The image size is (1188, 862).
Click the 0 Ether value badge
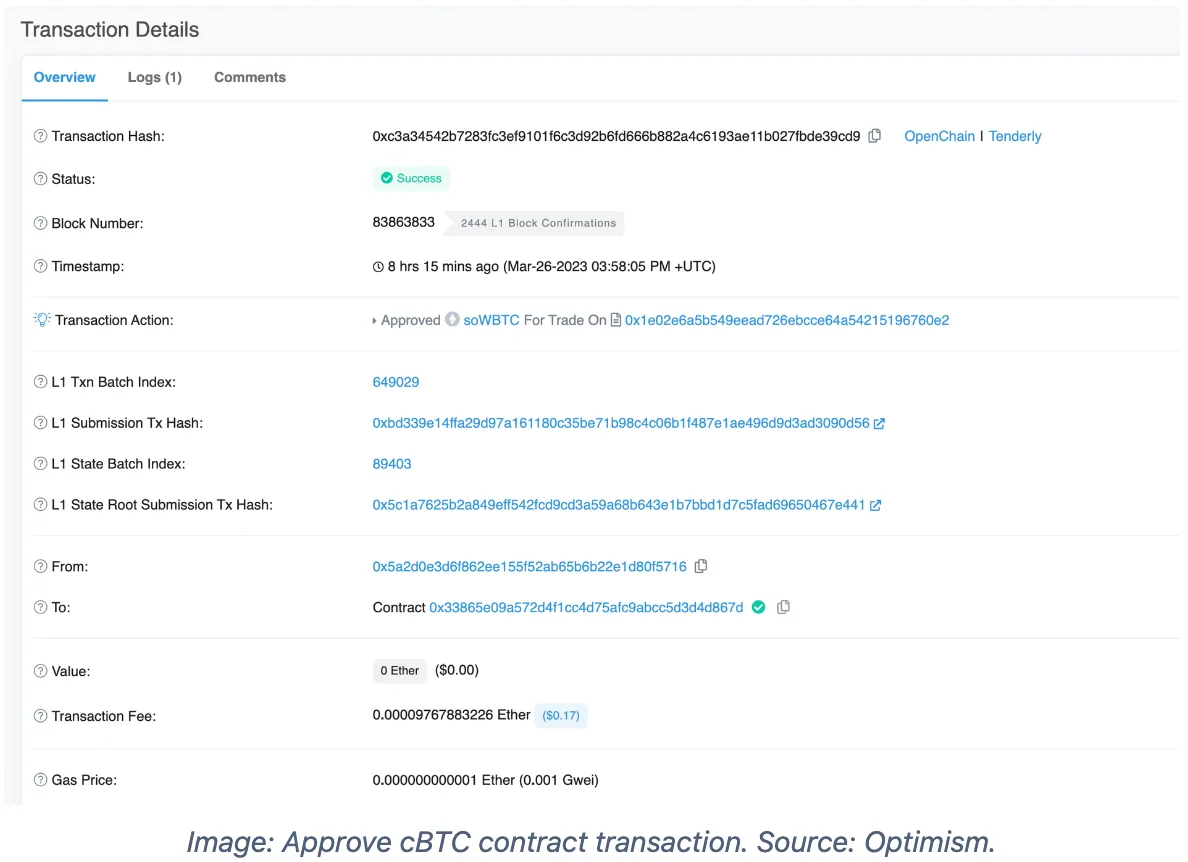(399, 670)
